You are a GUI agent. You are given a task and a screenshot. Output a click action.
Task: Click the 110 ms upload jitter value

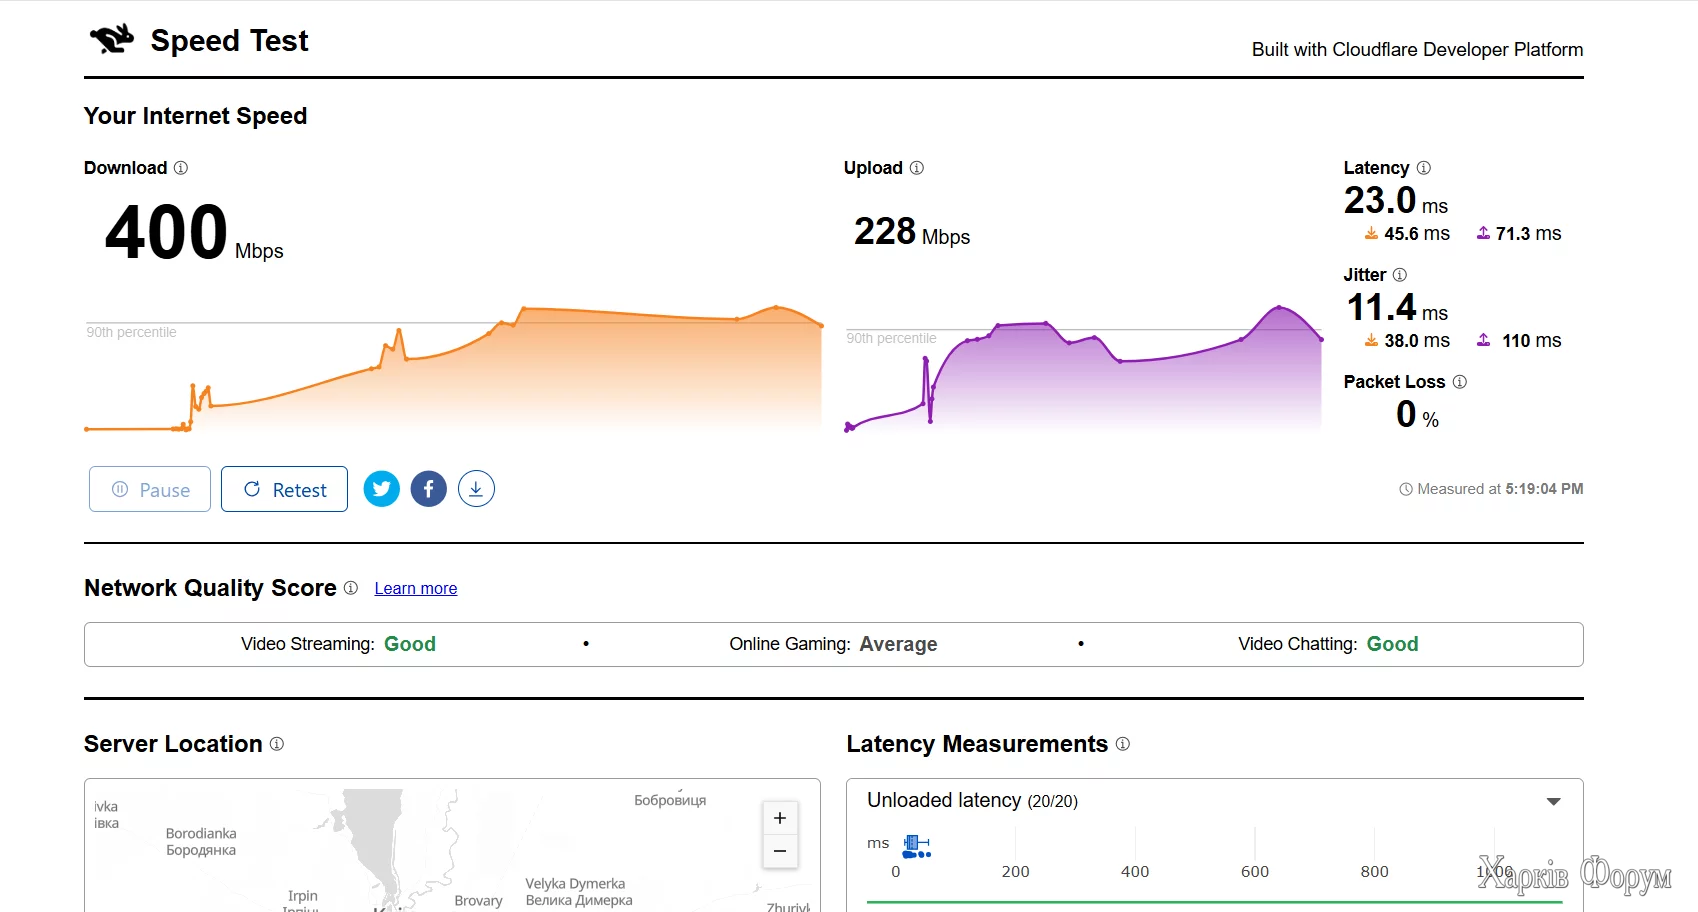tap(1532, 341)
